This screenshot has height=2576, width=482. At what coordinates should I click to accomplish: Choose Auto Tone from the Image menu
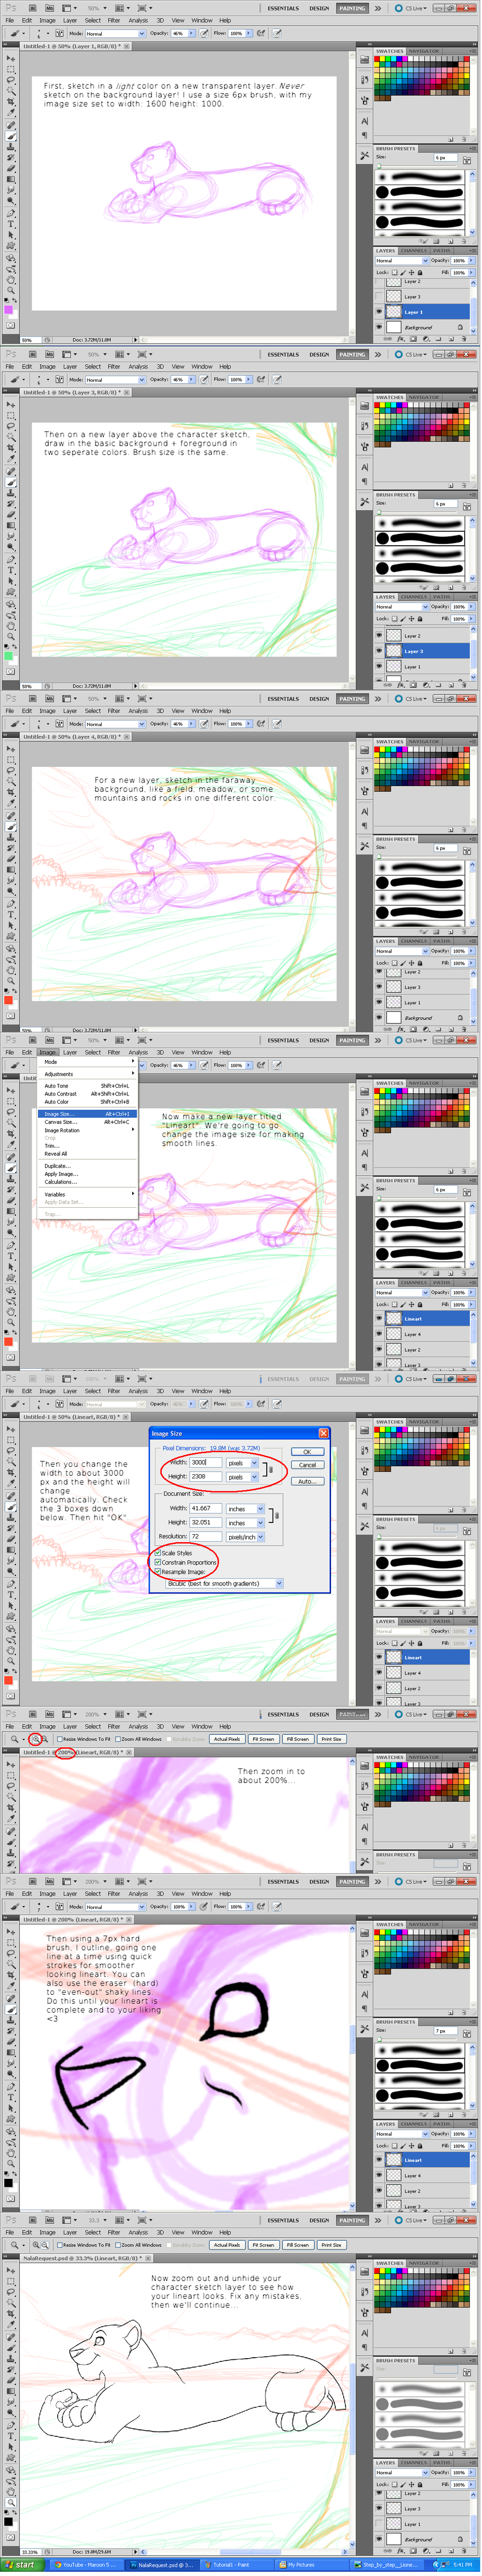click(86, 1086)
